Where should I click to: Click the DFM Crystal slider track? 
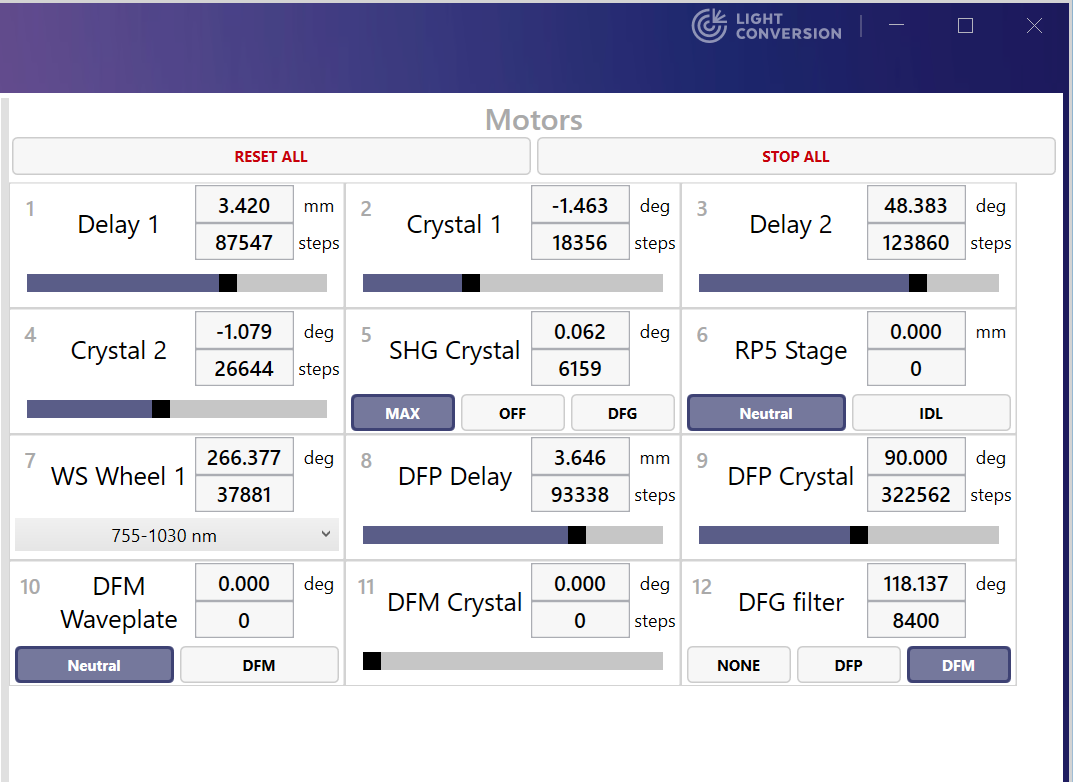pyautogui.click(x=513, y=661)
